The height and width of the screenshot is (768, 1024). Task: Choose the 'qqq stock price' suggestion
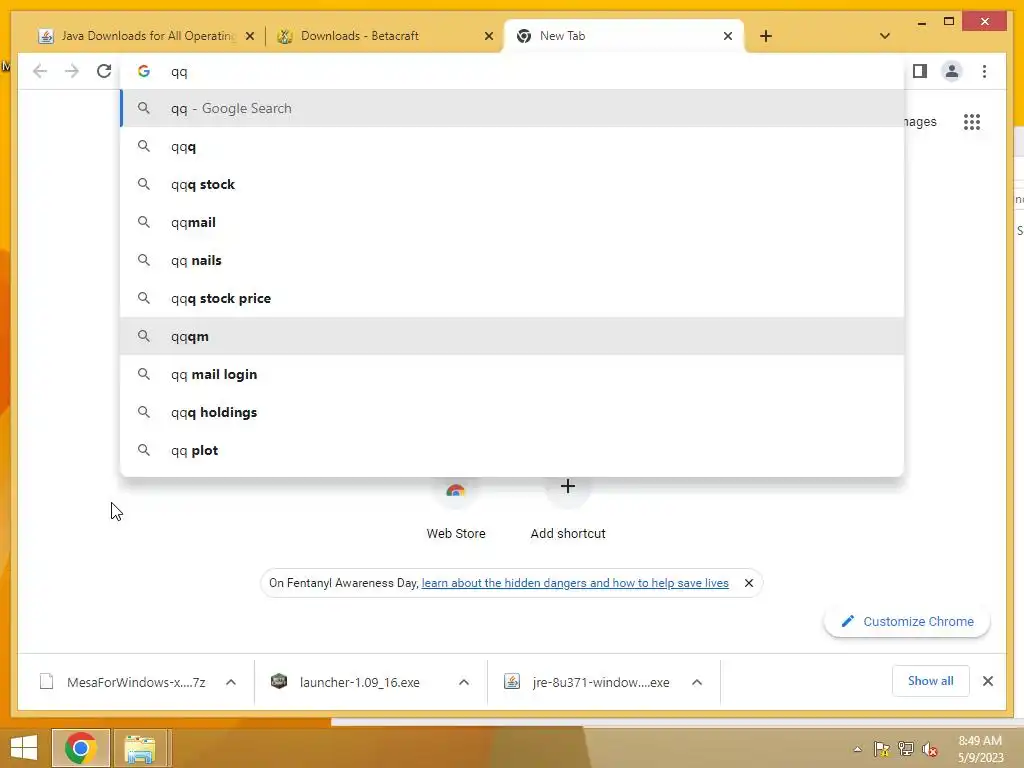pyautogui.click(x=512, y=298)
